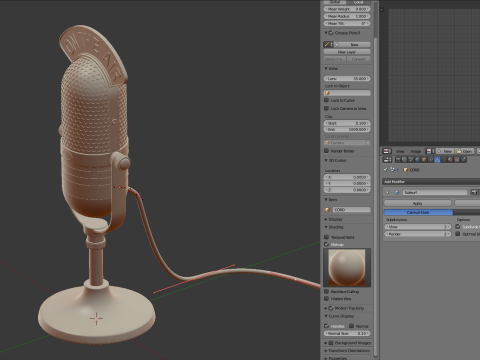Viewport: 480px width, 360px height.
Task: Enable Lock Camera to View checkbox
Action: click(x=327, y=108)
